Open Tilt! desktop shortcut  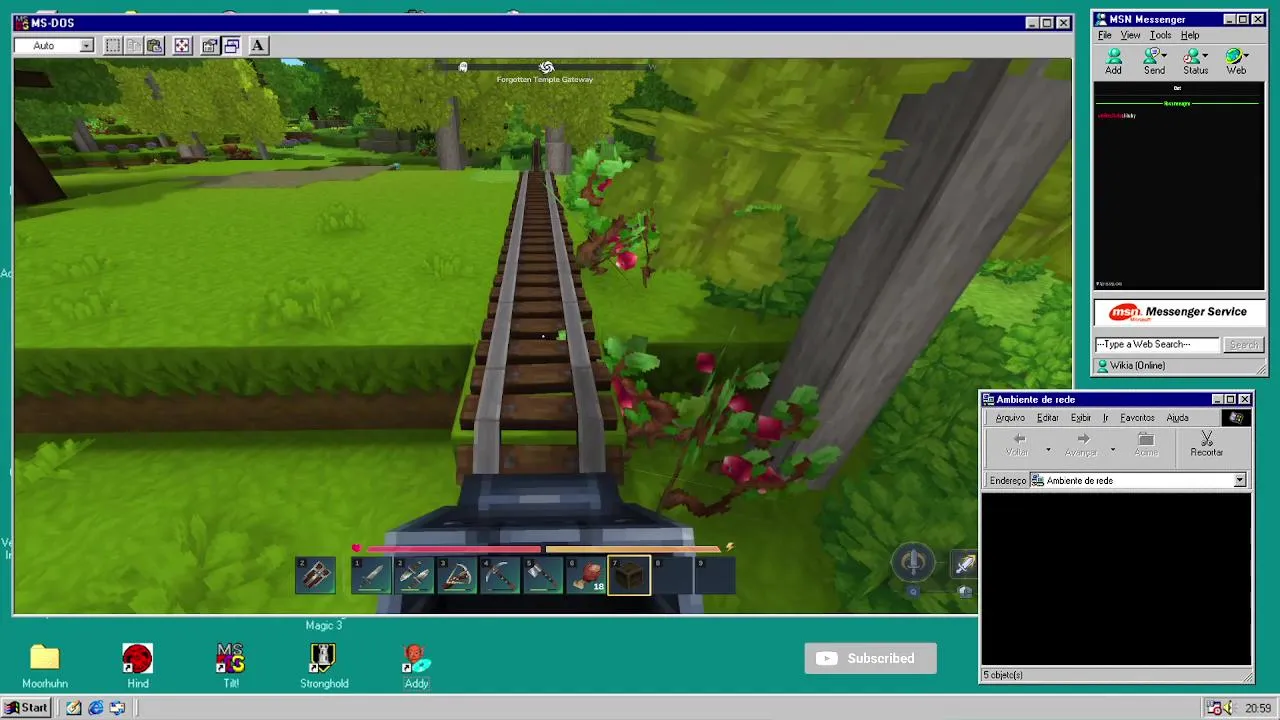(x=231, y=666)
